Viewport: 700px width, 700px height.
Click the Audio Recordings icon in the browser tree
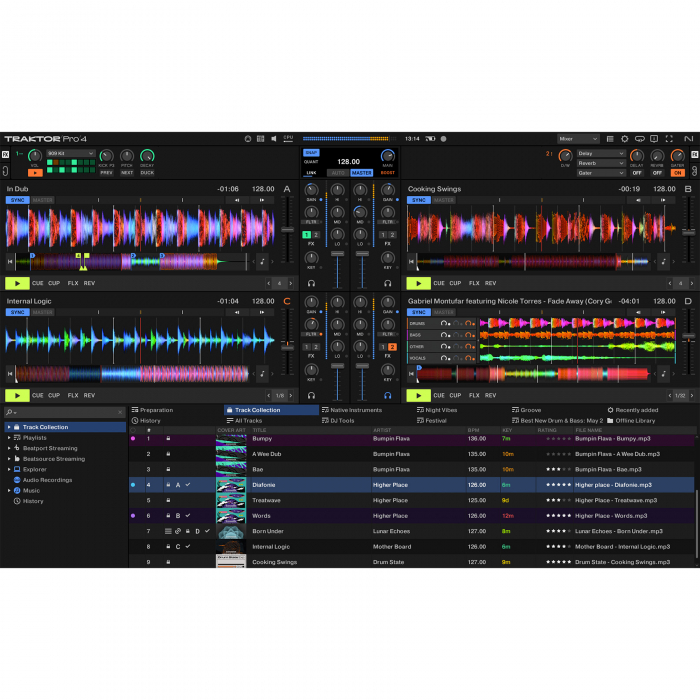coord(17,480)
